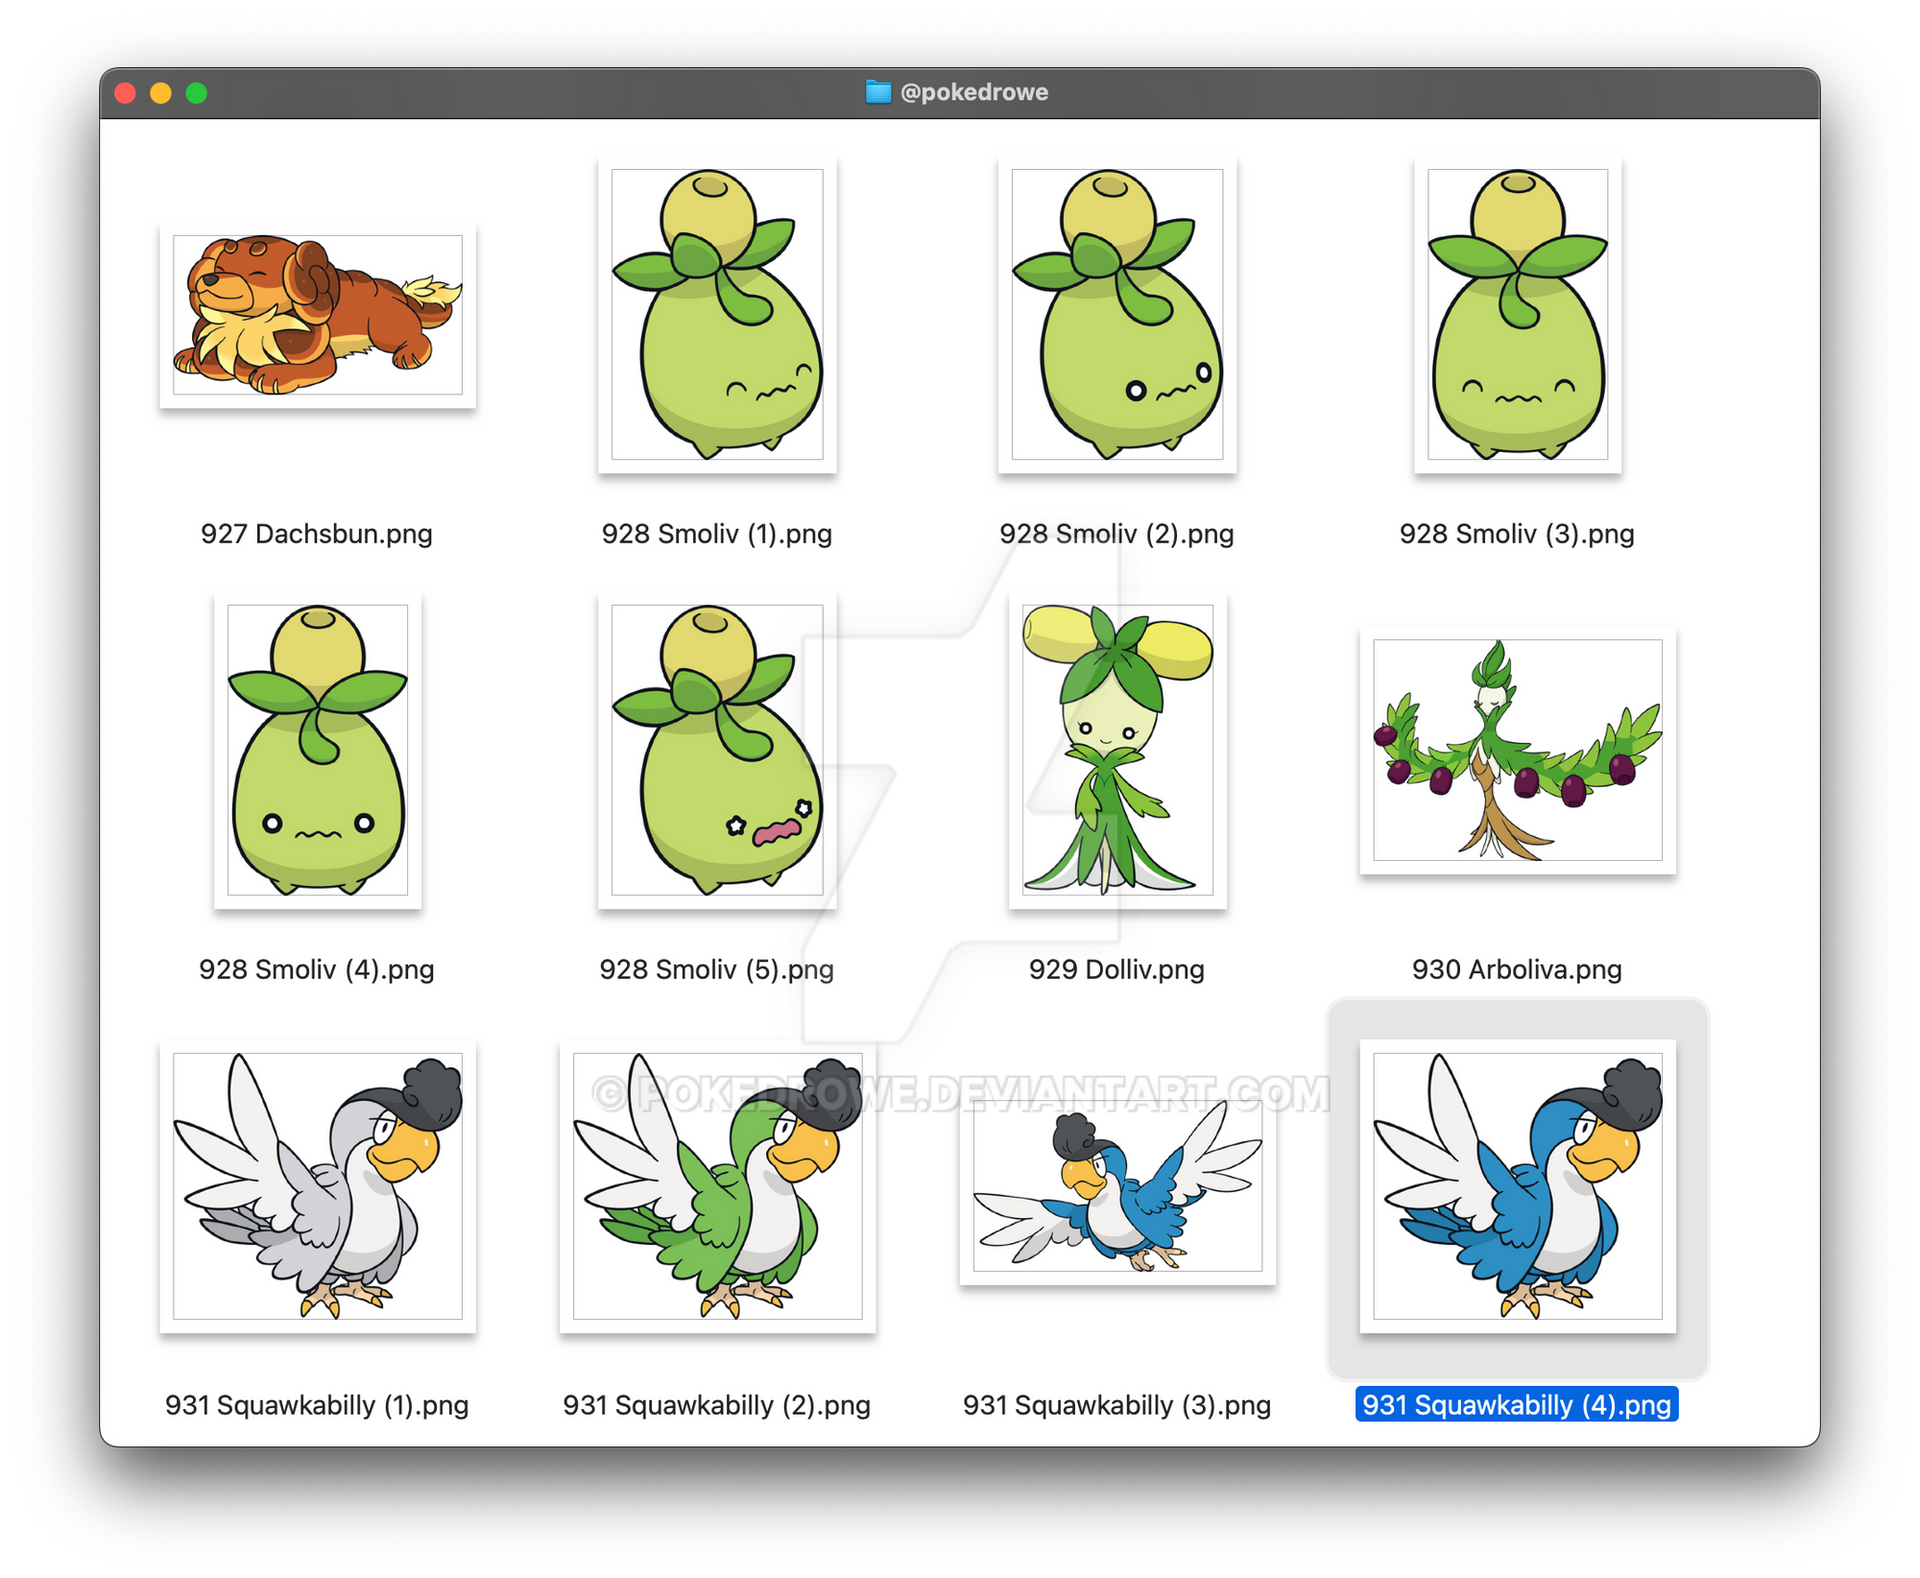
Task: Close the @pokedrowe window with red button
Action: click(x=125, y=93)
